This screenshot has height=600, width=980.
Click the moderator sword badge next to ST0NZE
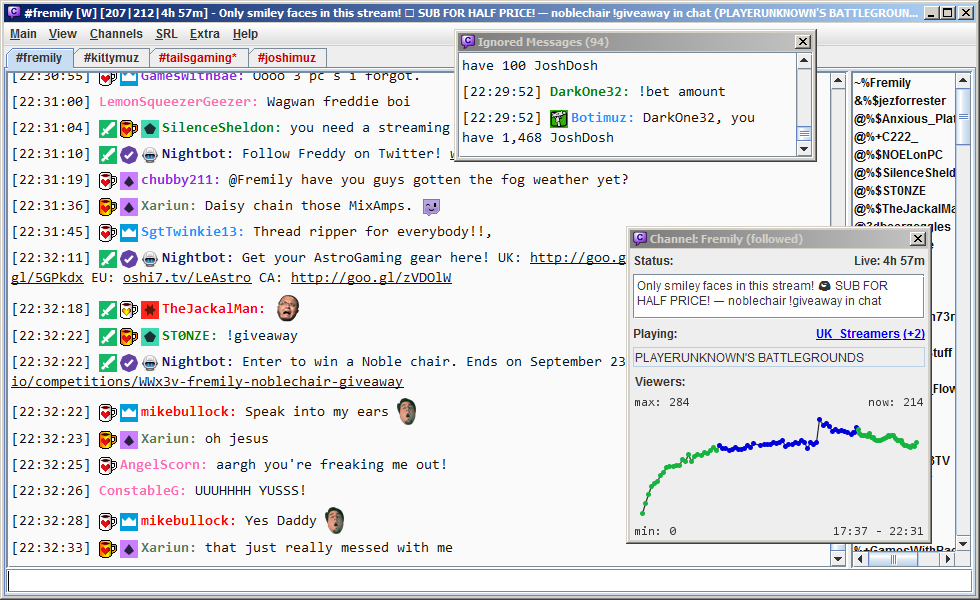(x=108, y=336)
